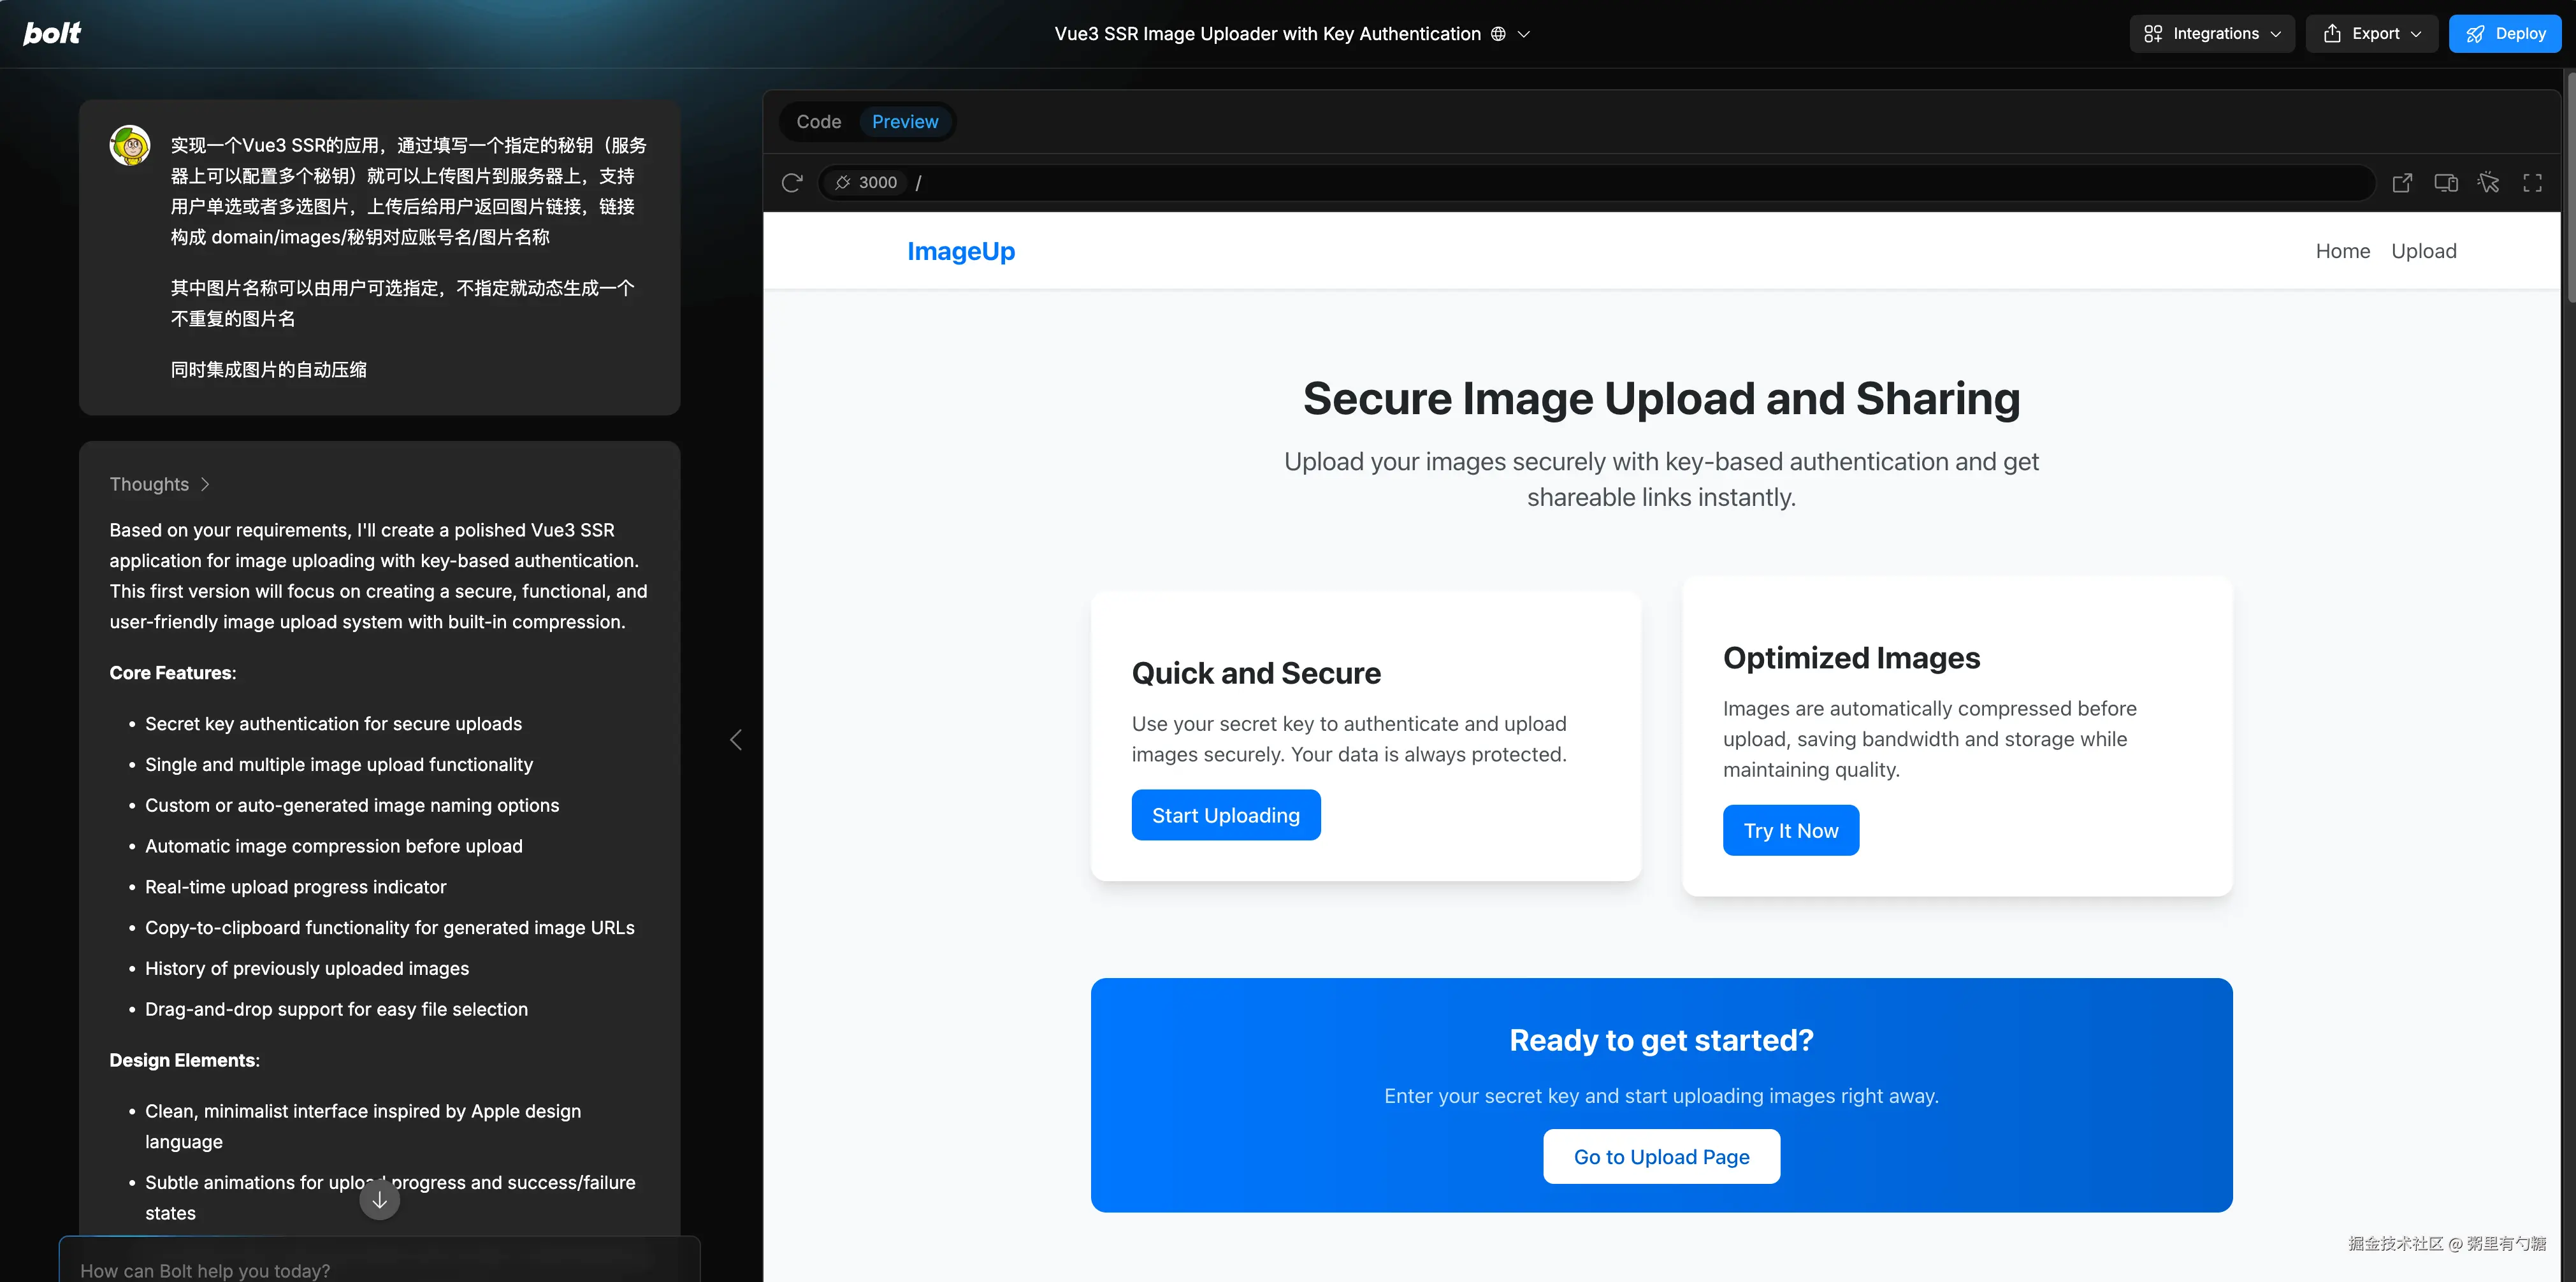
Task: Click the bolt logo
Action: pos(52,33)
